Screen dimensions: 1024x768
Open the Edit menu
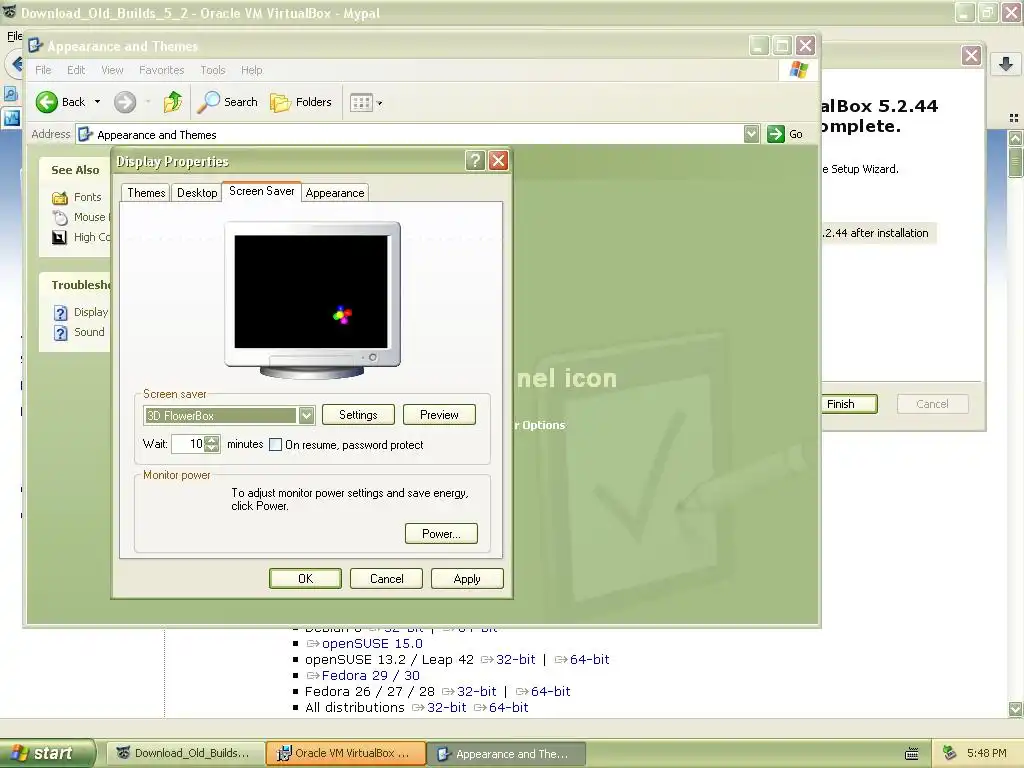(x=76, y=70)
